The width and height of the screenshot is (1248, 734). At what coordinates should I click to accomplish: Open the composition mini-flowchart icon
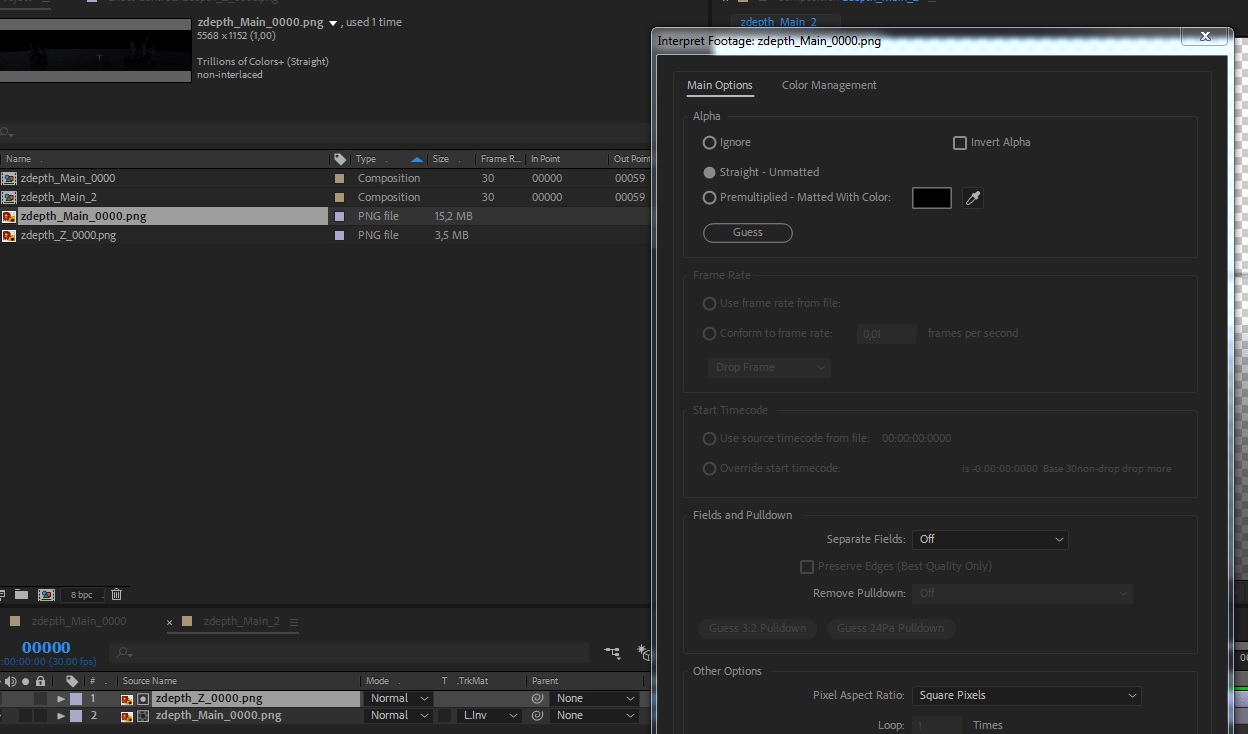(612, 653)
